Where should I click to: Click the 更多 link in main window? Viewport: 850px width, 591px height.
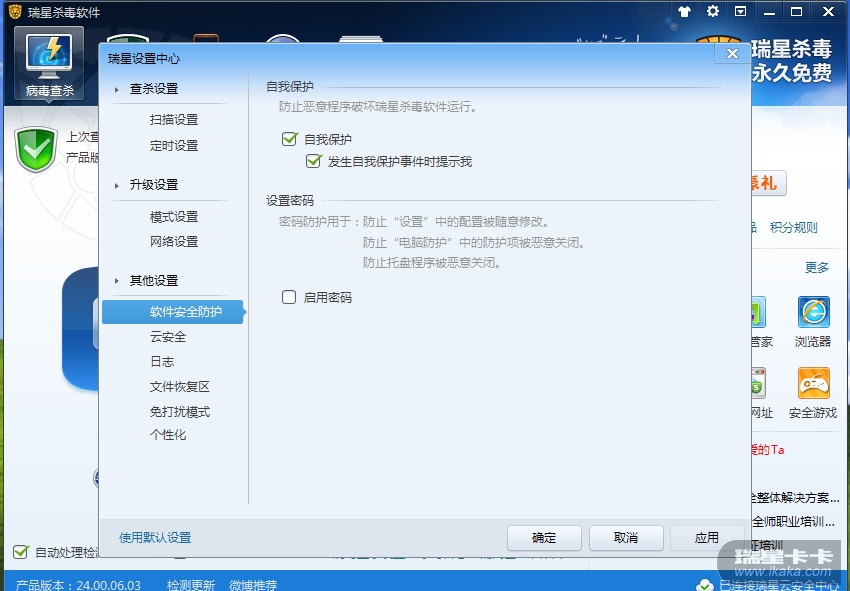817,267
